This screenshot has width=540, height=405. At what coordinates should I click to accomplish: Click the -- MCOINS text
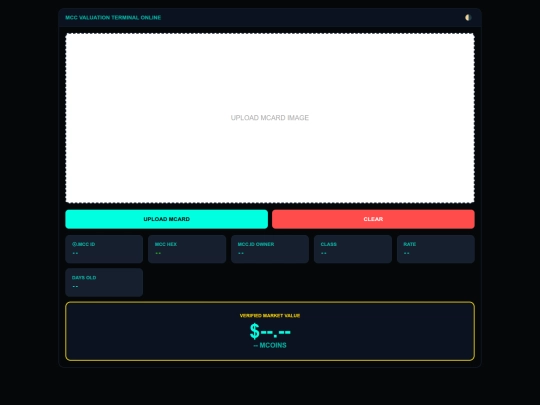[x=270, y=345]
